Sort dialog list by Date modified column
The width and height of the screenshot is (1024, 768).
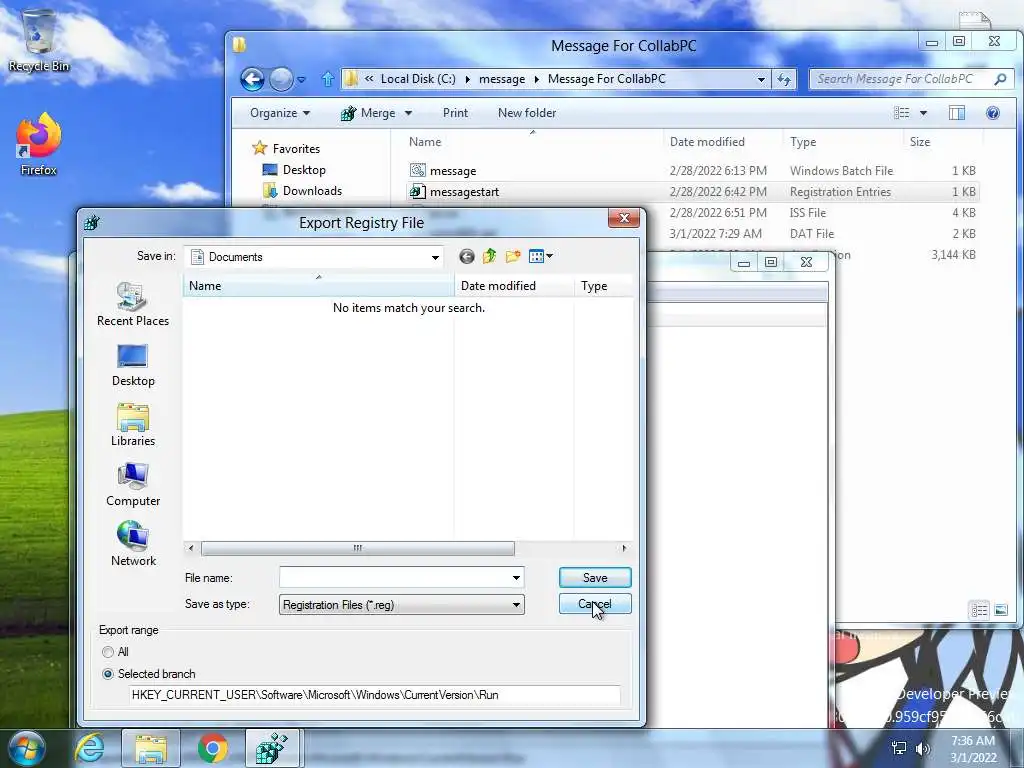[514, 285]
